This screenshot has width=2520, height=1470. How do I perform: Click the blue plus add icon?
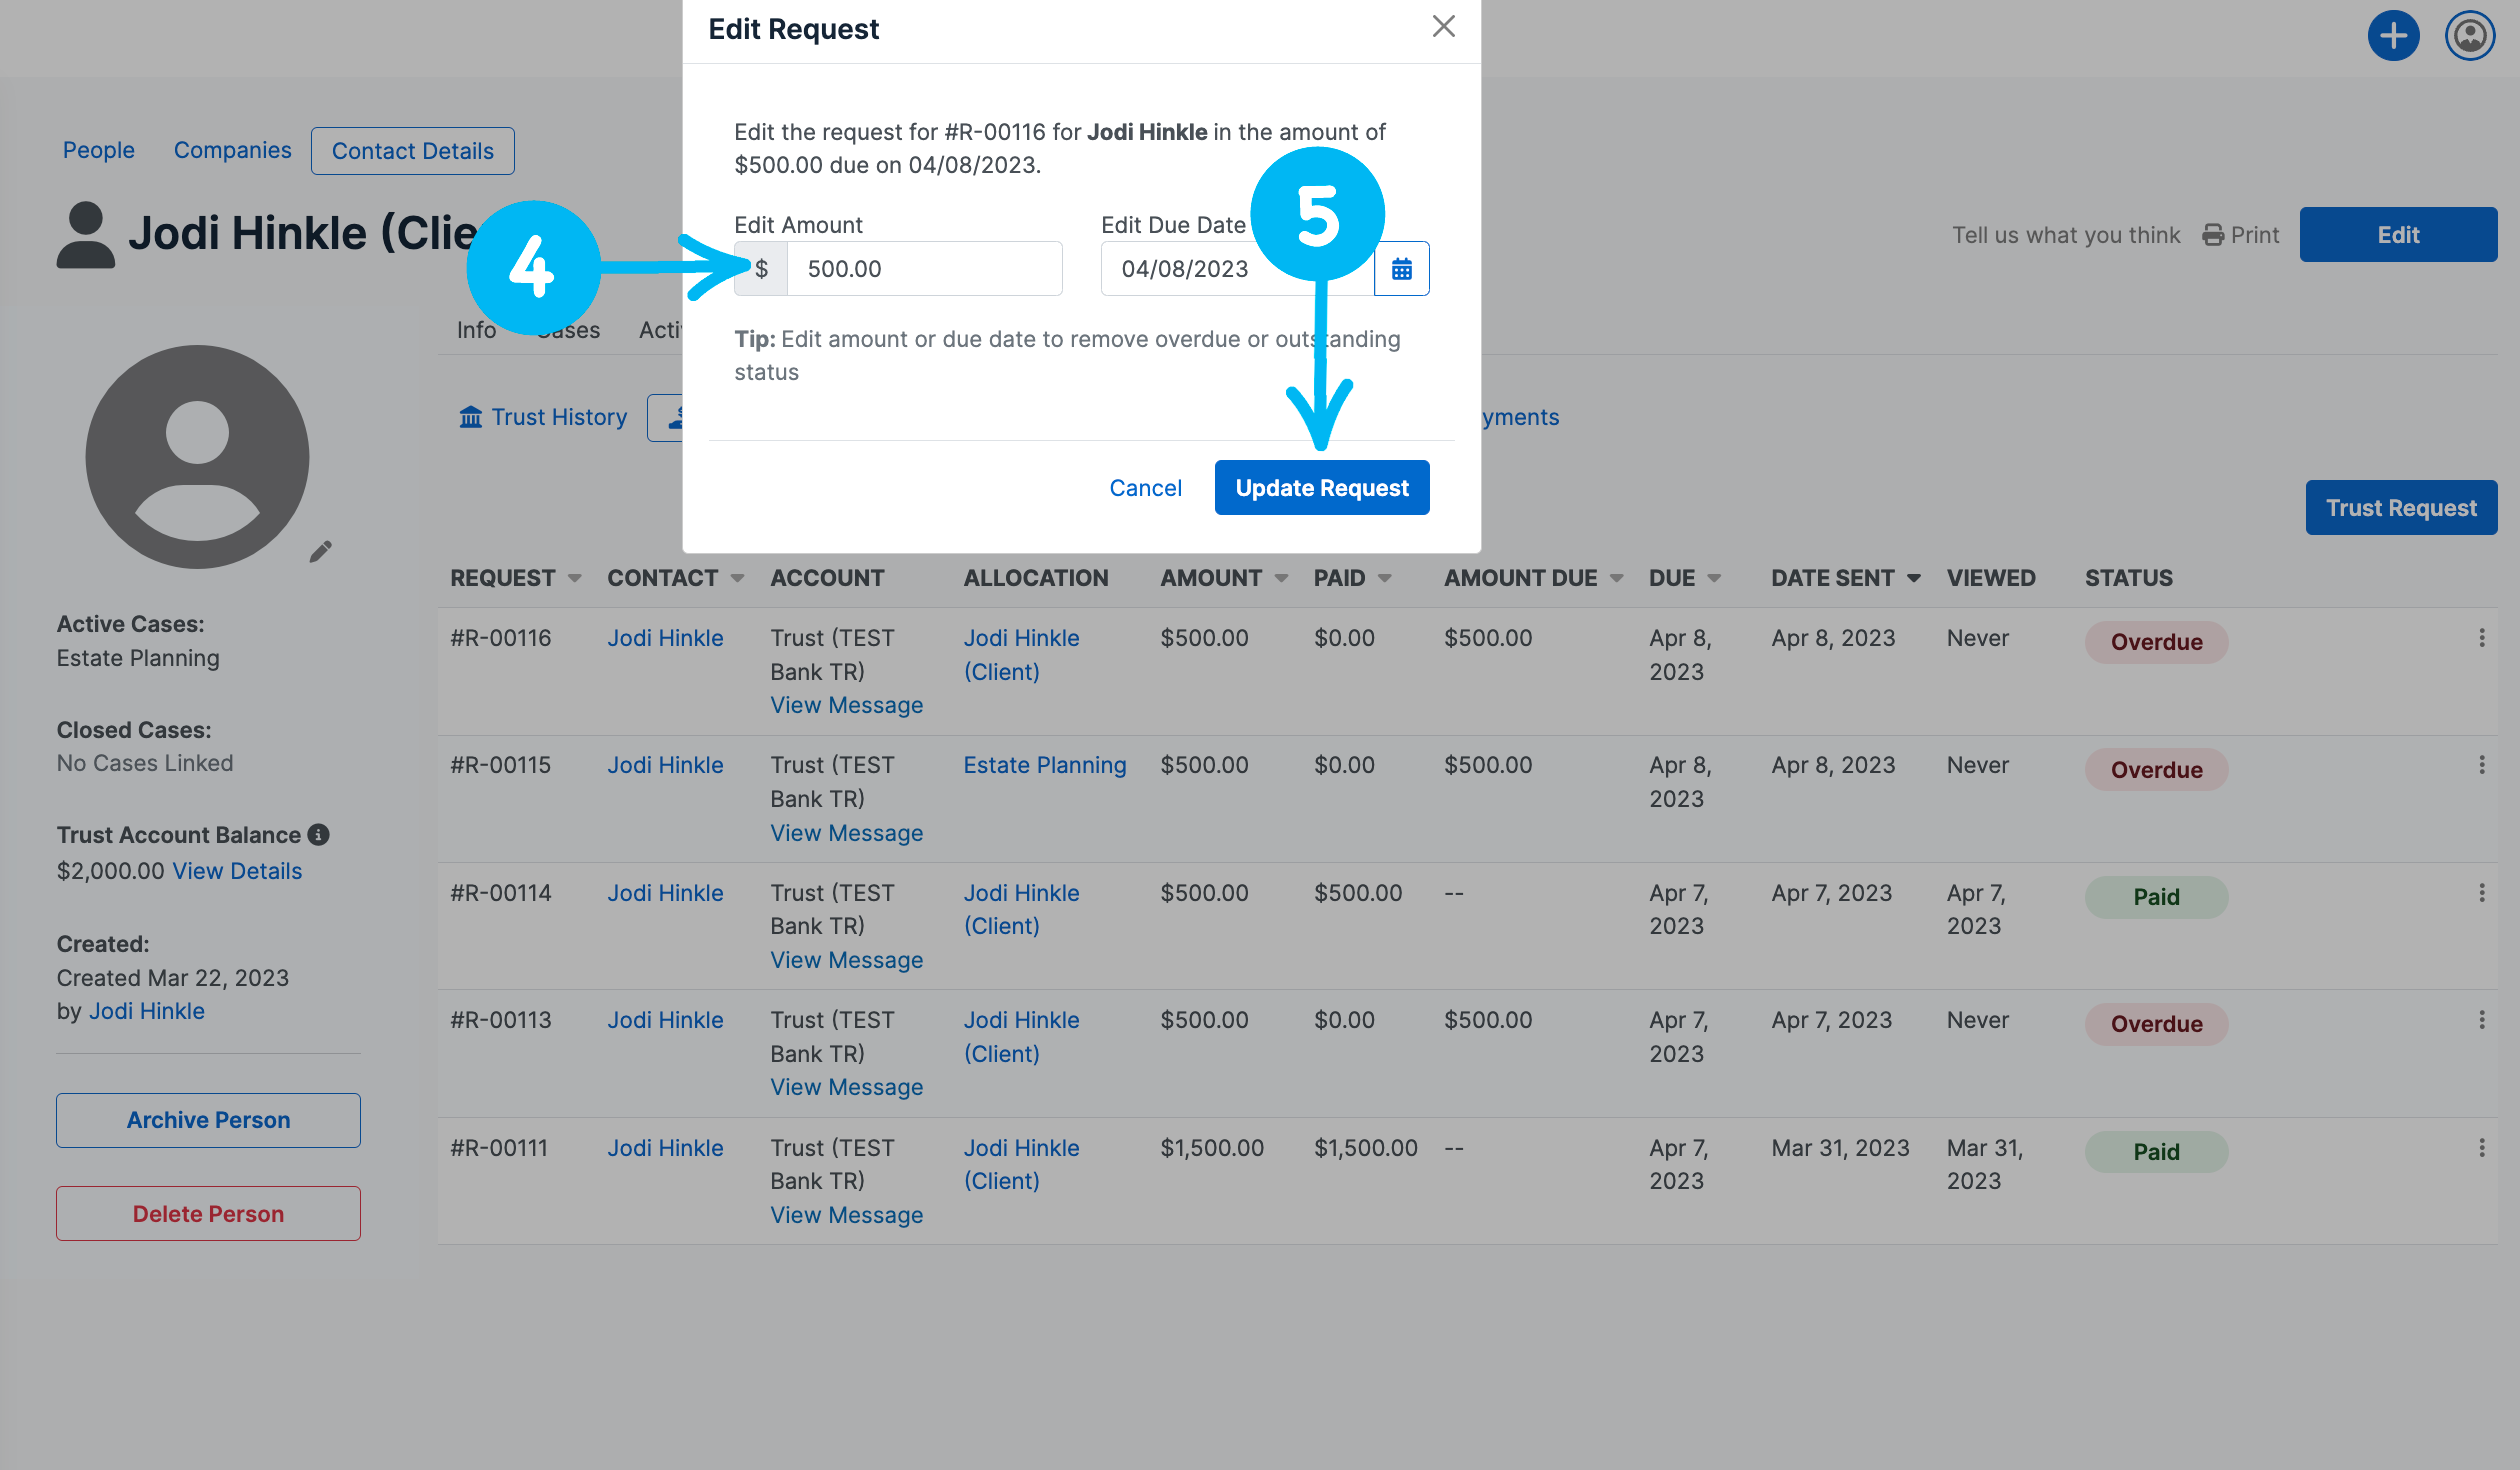pos(2393,37)
